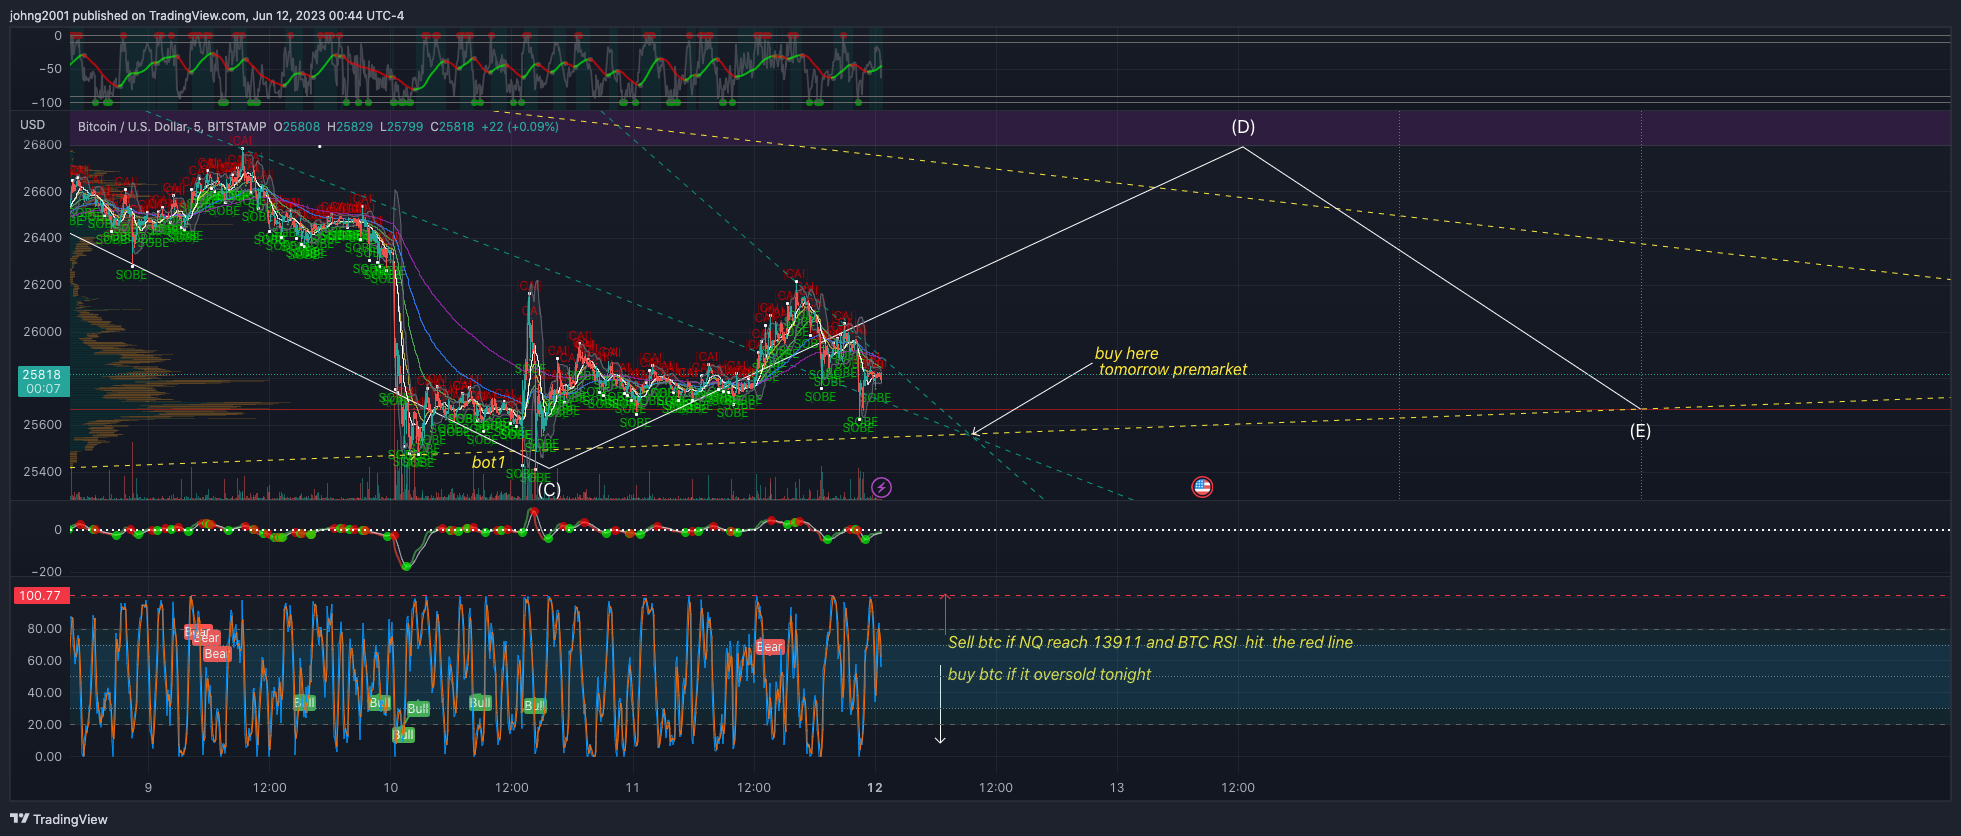Click the 12:00 label after date 13
1961x836 pixels.
pos(1238,788)
